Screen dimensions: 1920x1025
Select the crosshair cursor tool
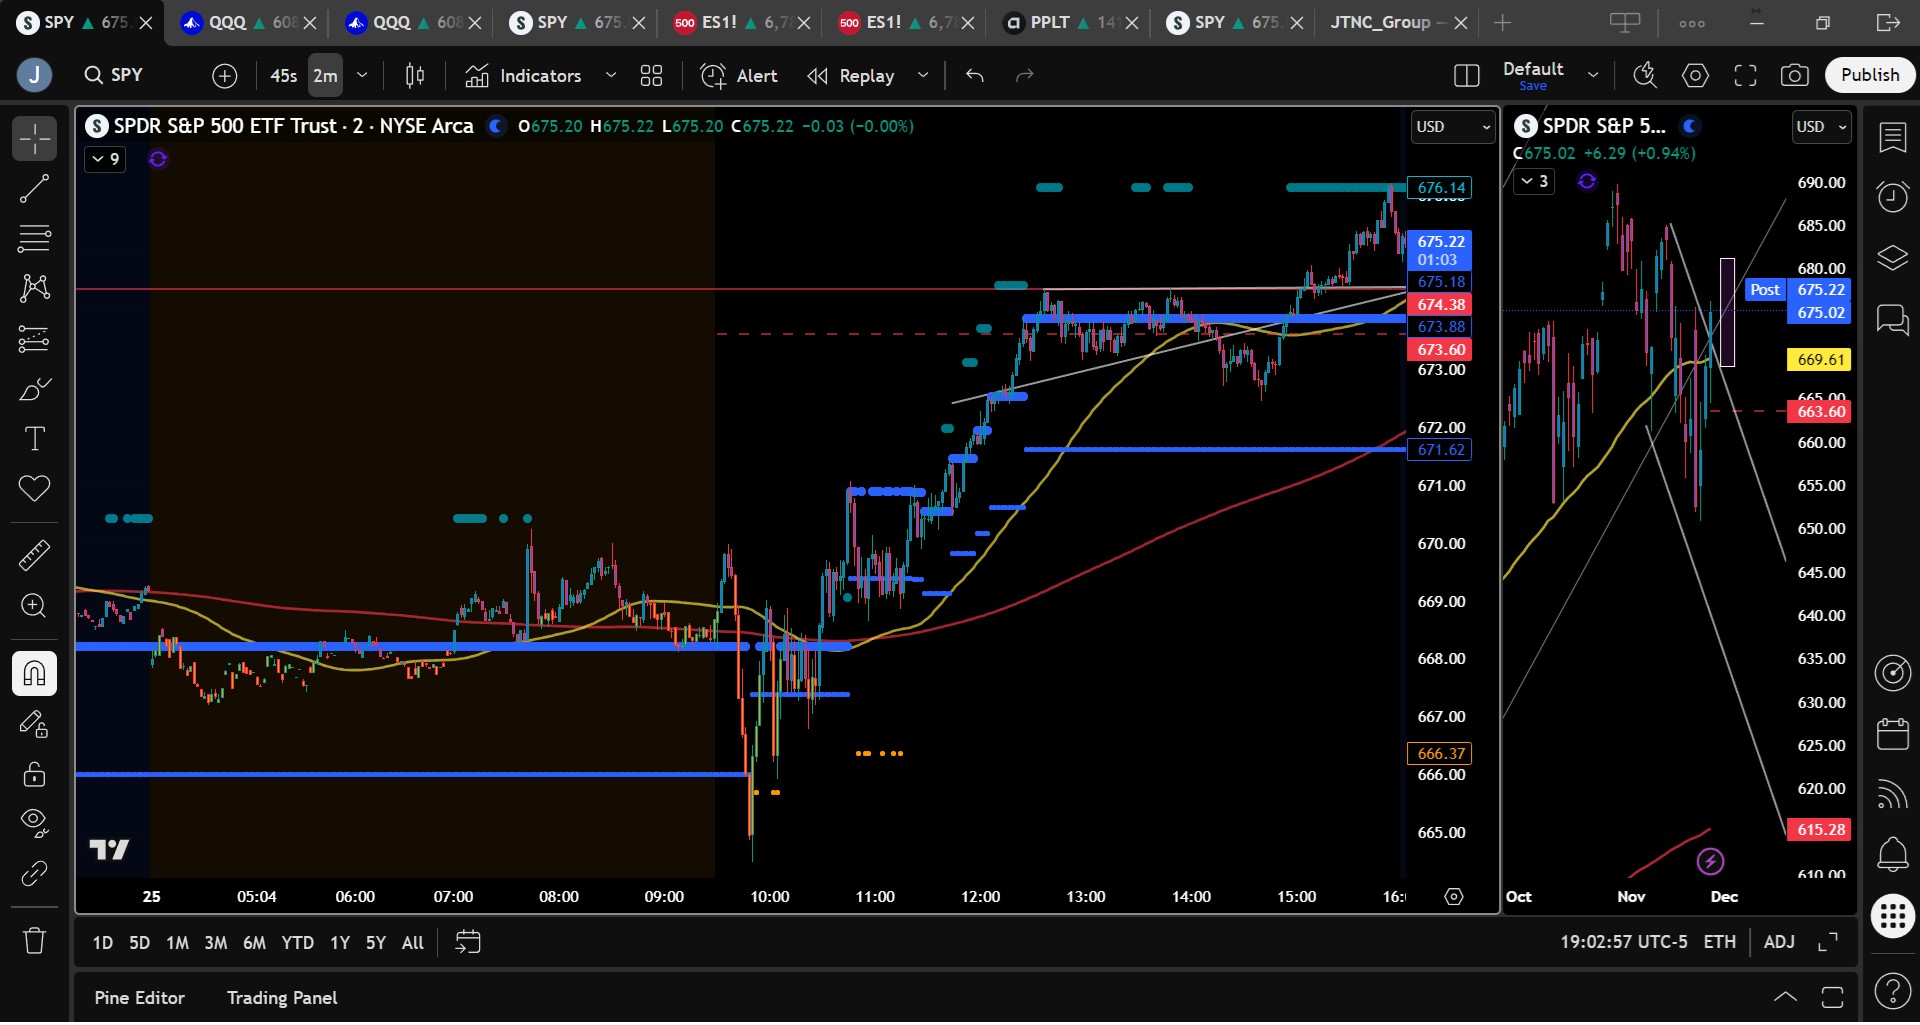34,139
